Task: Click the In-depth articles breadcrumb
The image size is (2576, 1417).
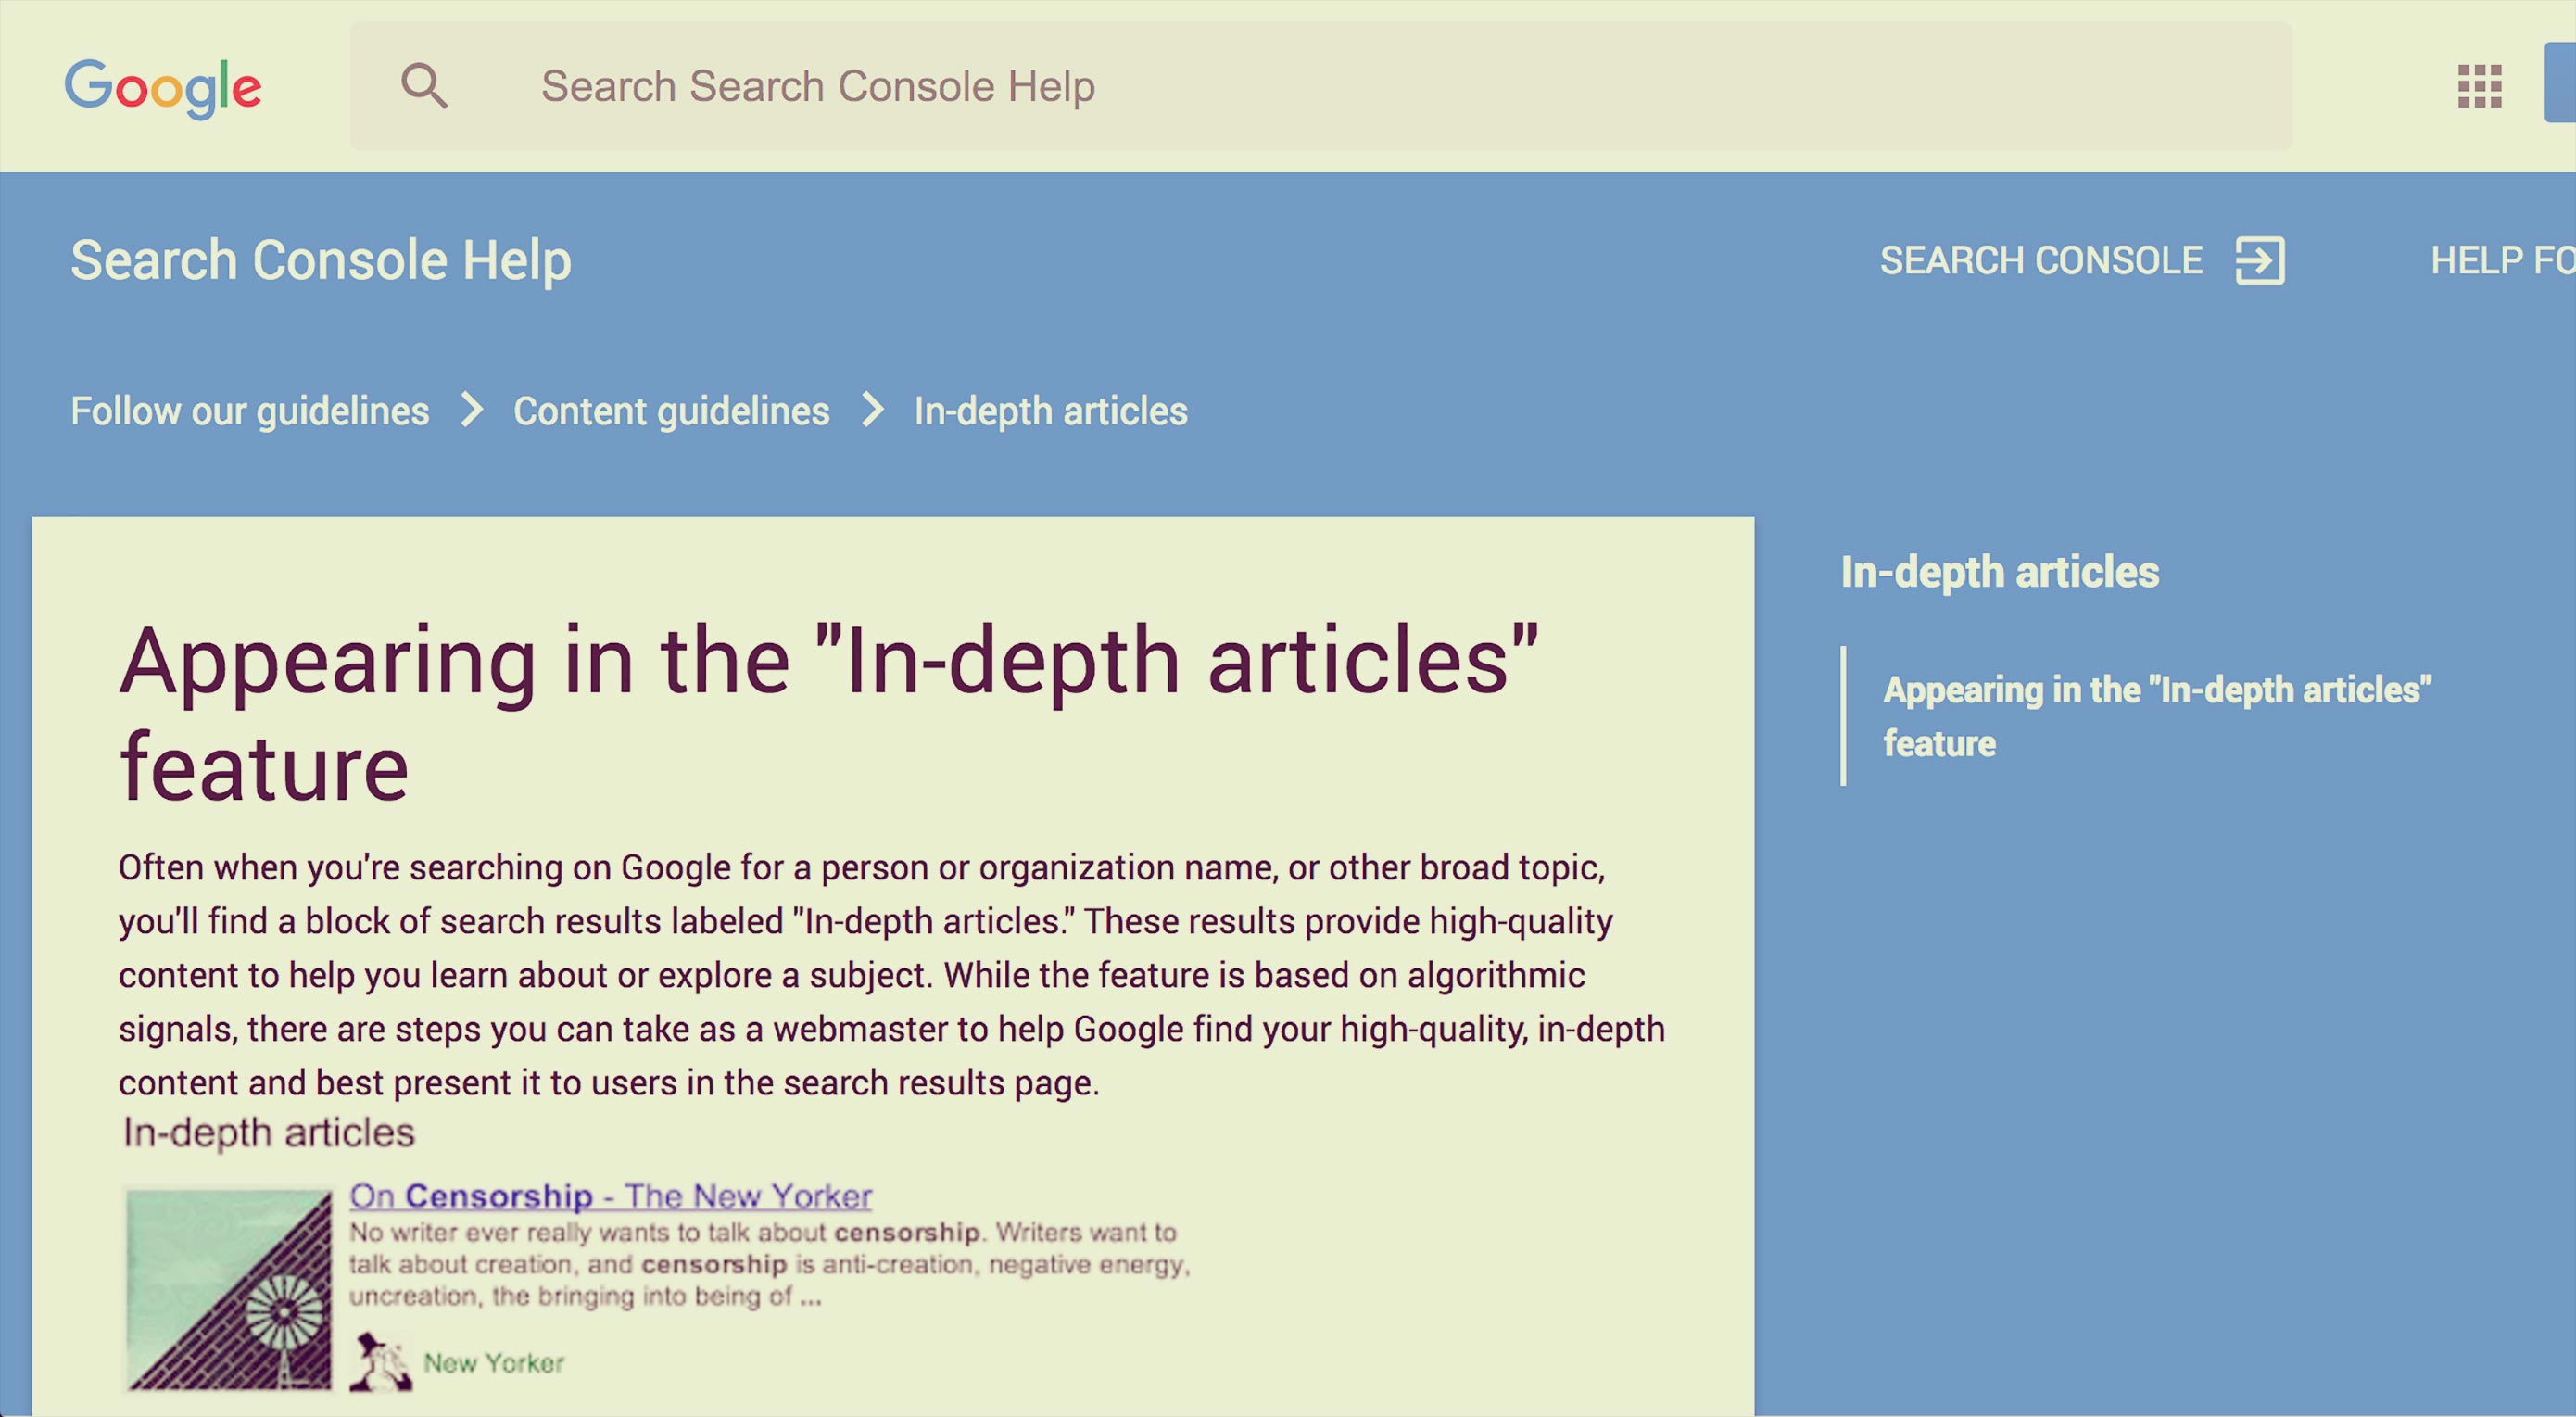Action: 1051,411
